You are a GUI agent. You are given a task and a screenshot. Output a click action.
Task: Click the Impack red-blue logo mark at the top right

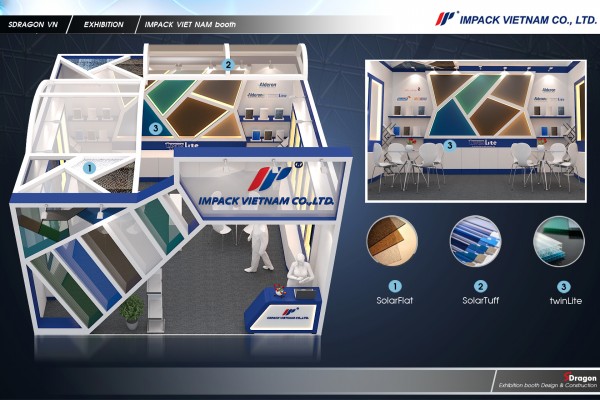(x=446, y=18)
